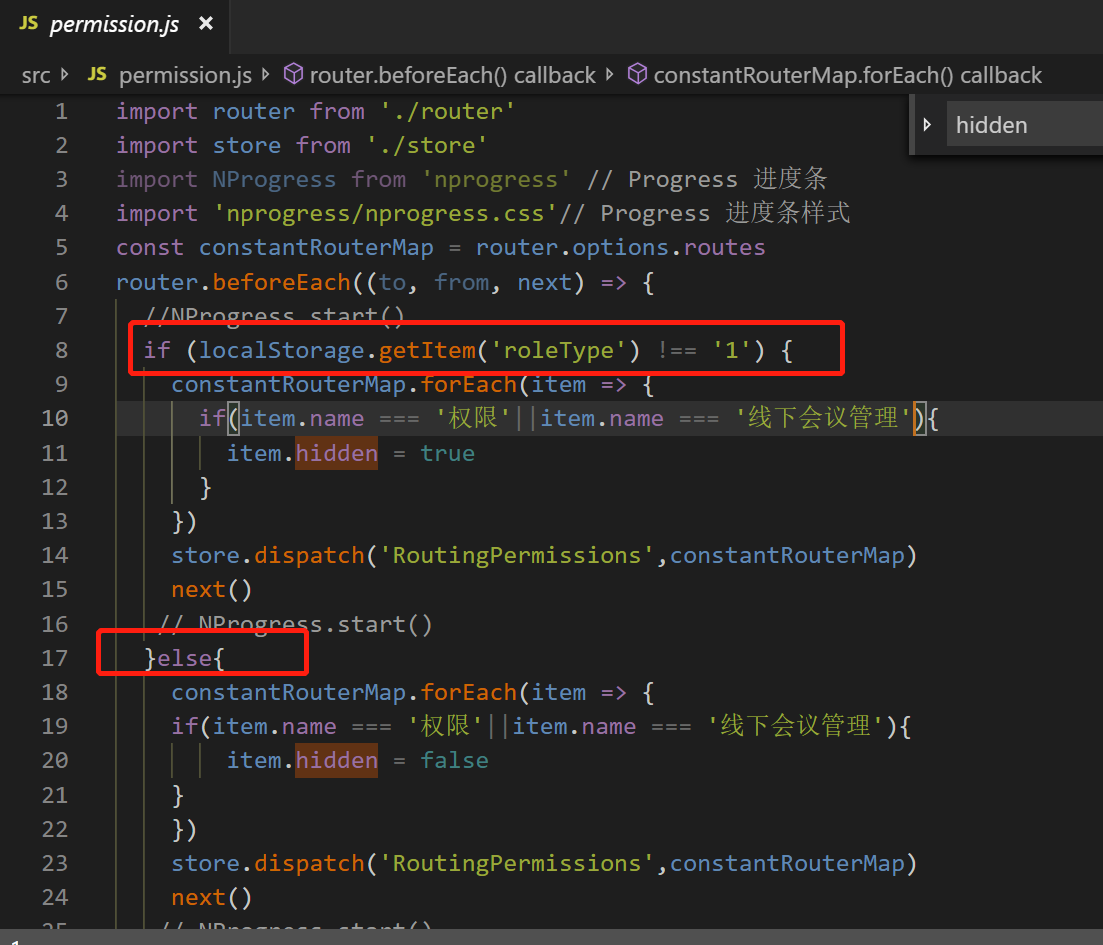
Task: Click highlighted hidden on line 11
Action: point(336,453)
